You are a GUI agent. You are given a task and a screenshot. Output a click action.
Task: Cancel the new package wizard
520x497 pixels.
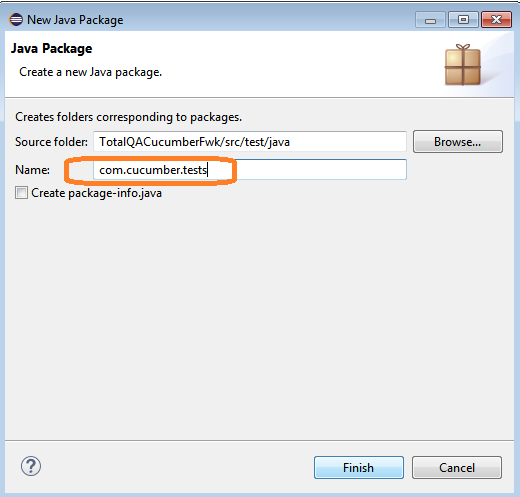[x=457, y=468]
